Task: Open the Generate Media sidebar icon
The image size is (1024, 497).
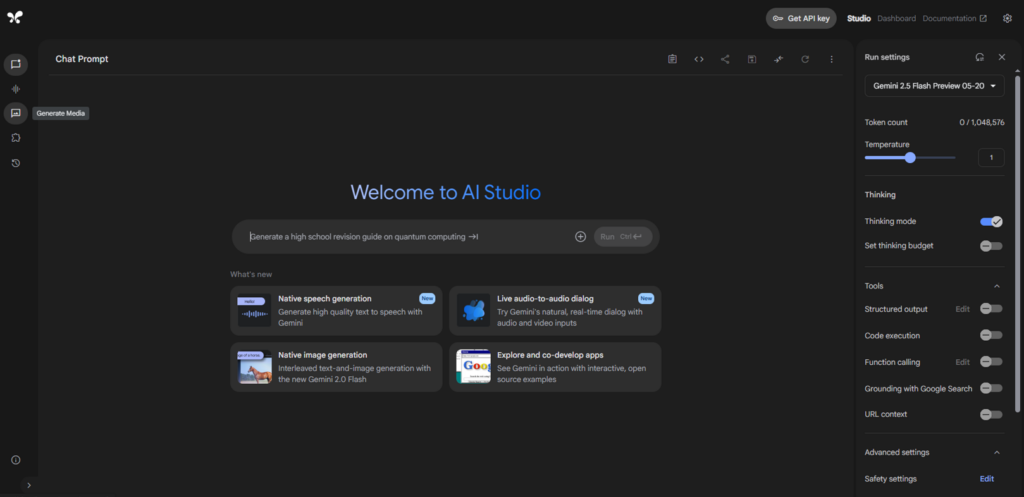Action: (16, 113)
